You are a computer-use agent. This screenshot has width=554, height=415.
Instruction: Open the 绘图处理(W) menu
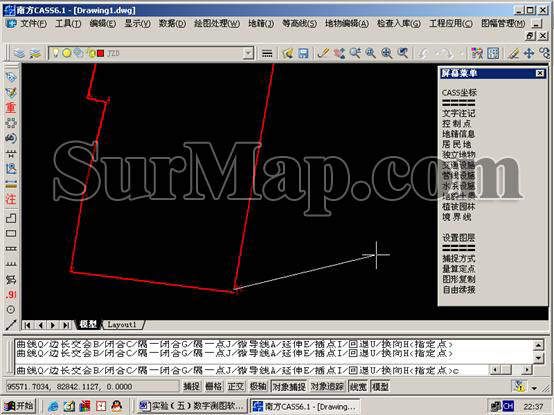(x=217, y=24)
